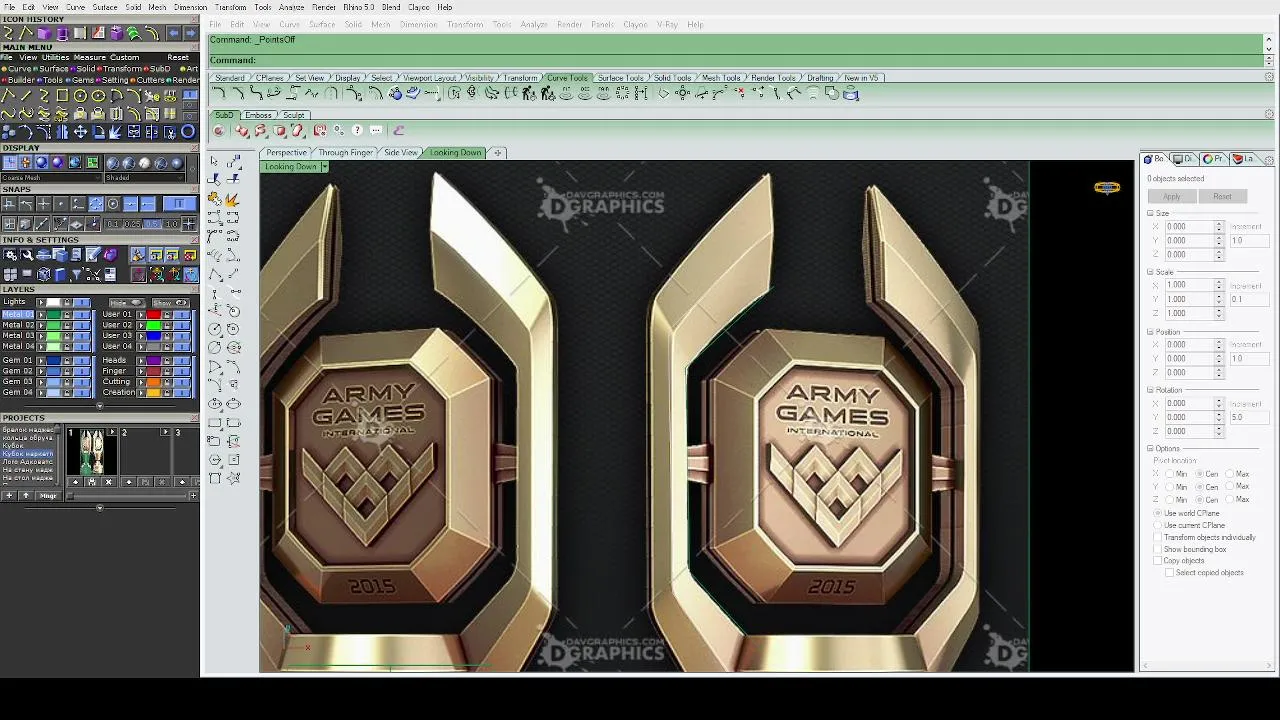Open settings gear icon in Info panel
The width and height of the screenshot is (1280, 720).
point(10,255)
